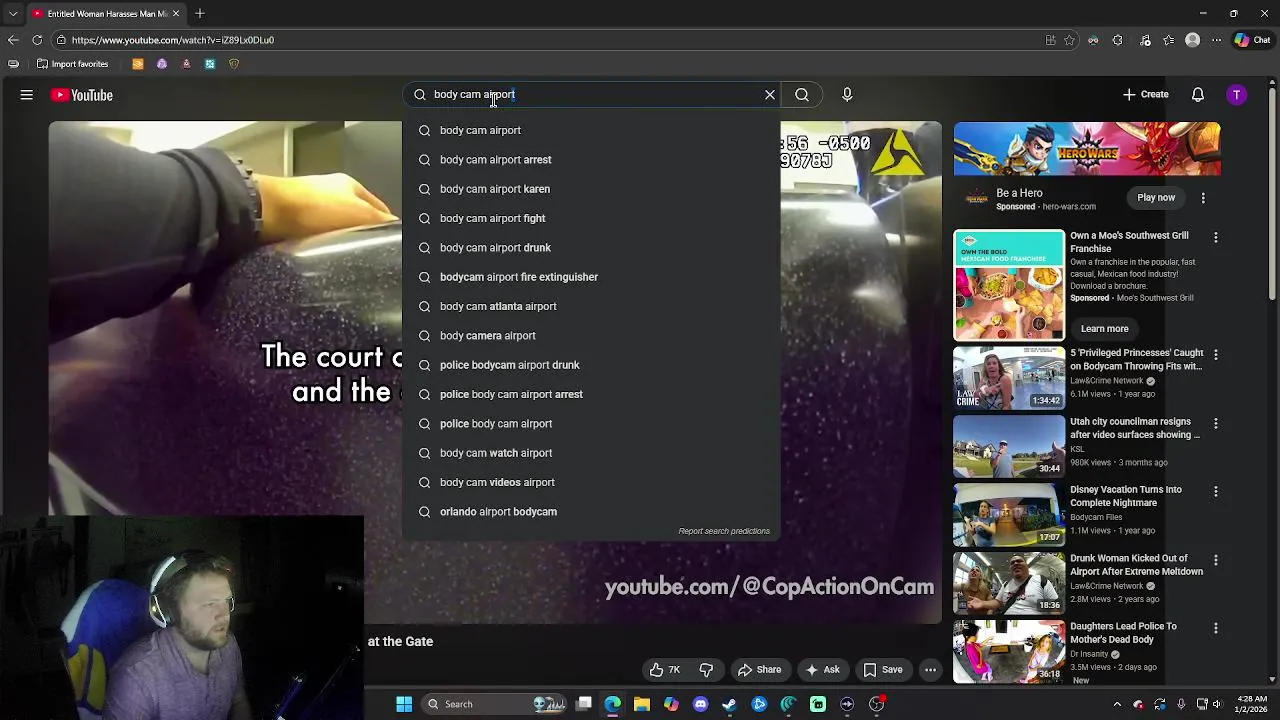Open File Explorer from taskbar

pos(642,704)
